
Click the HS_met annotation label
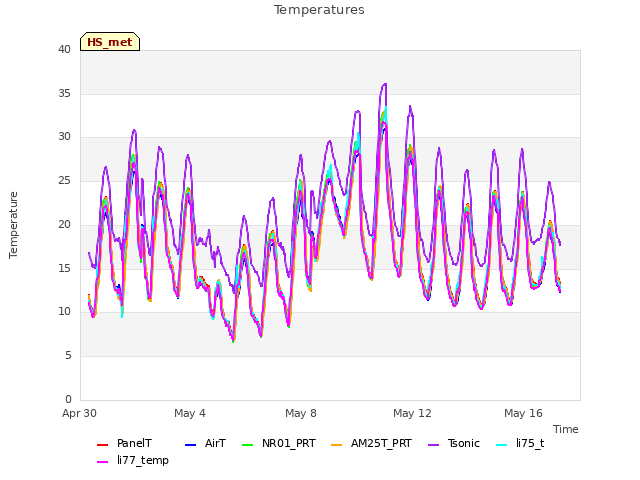[110, 42]
